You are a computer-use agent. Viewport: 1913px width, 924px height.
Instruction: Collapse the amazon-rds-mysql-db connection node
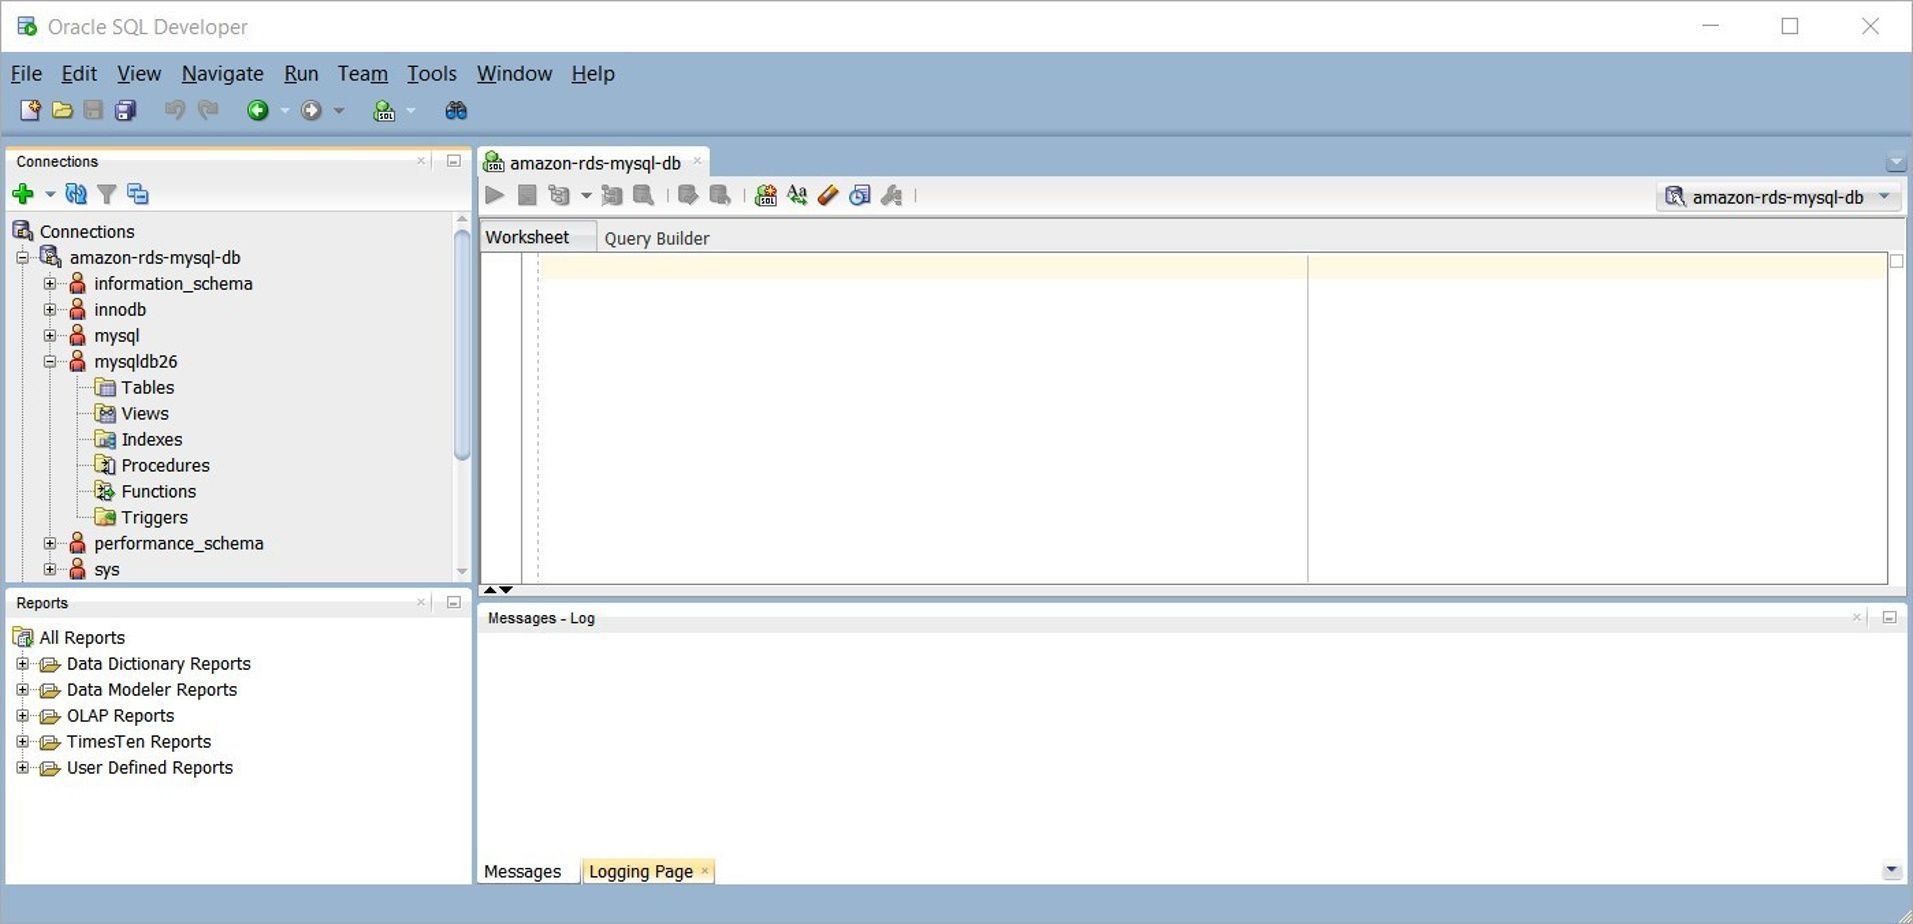coord(23,258)
